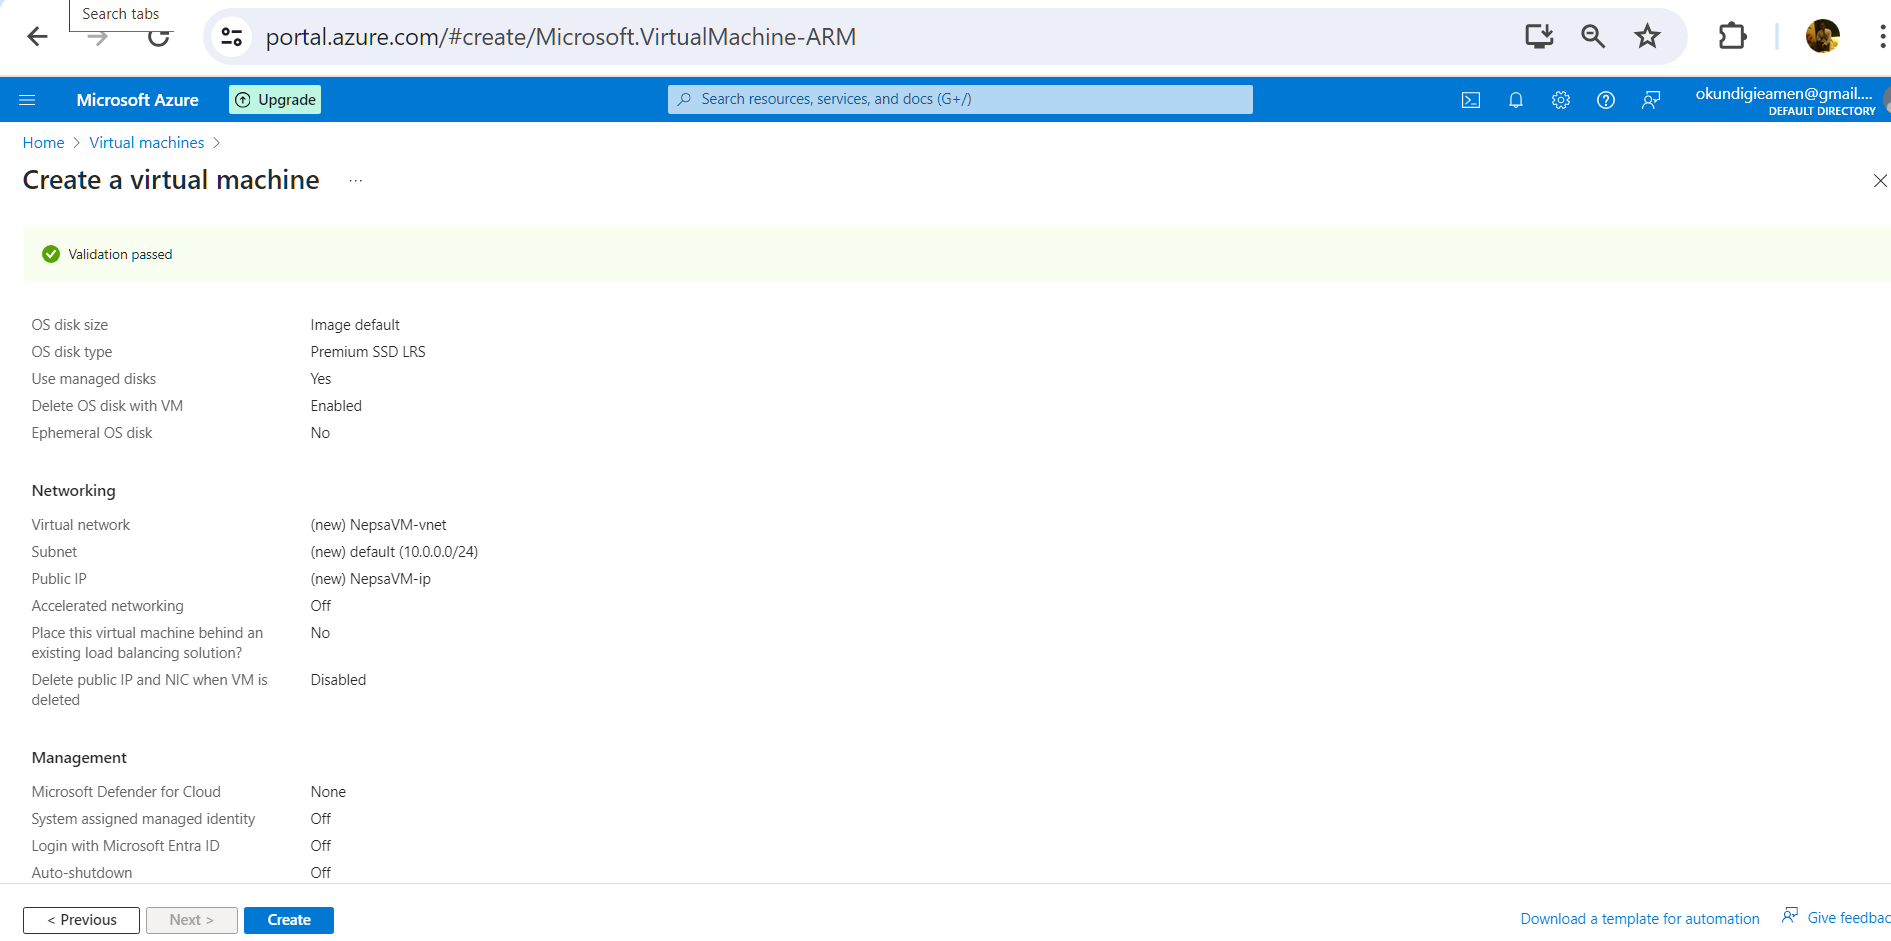Open portal settings gear
Screen dimensions: 1891x941
pyautogui.click(x=1561, y=100)
